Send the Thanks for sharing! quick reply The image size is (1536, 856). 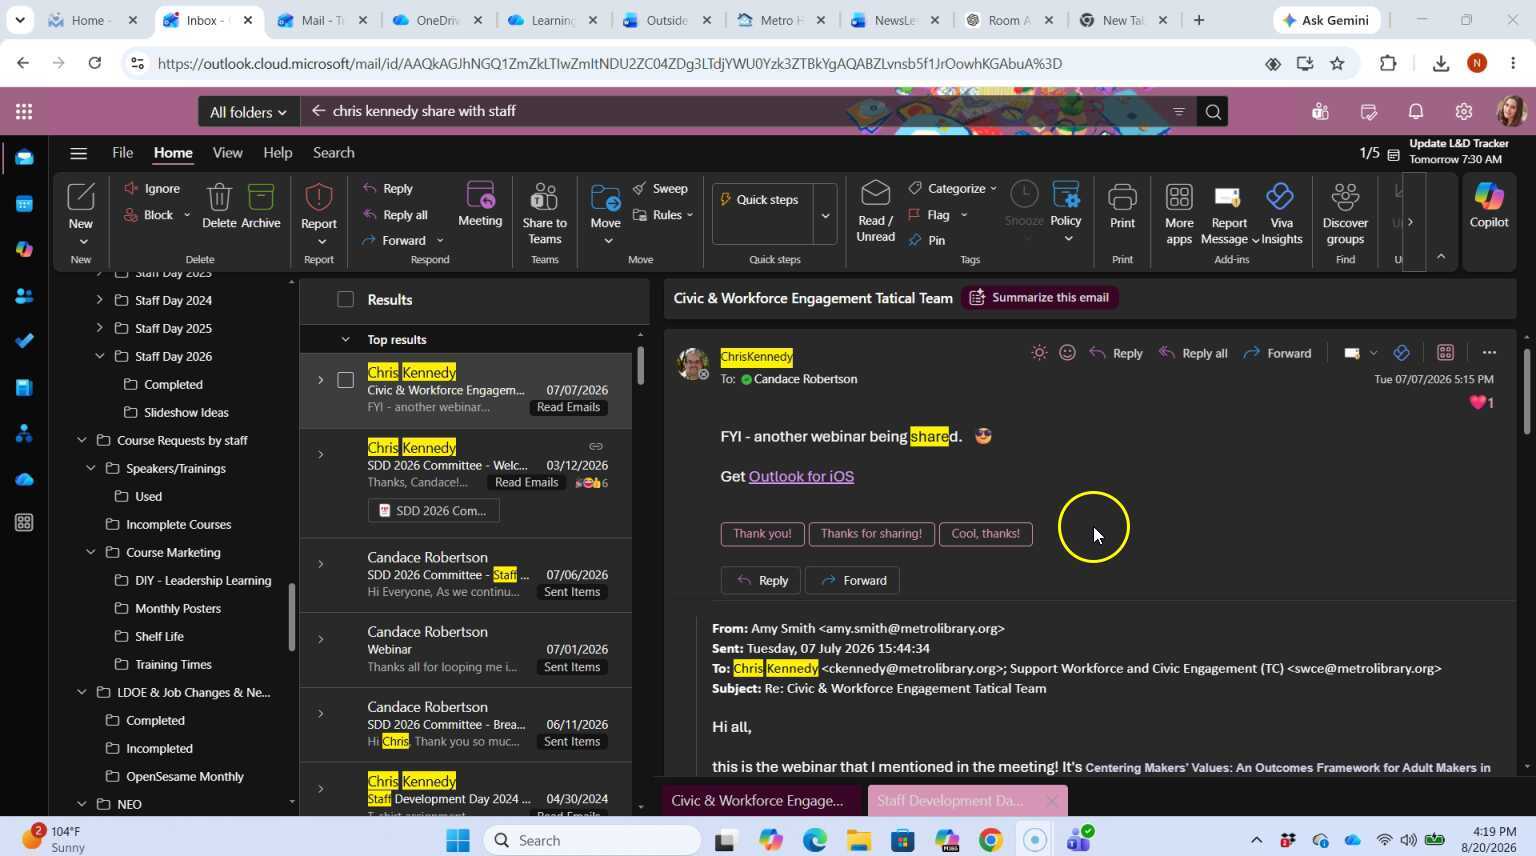(871, 534)
